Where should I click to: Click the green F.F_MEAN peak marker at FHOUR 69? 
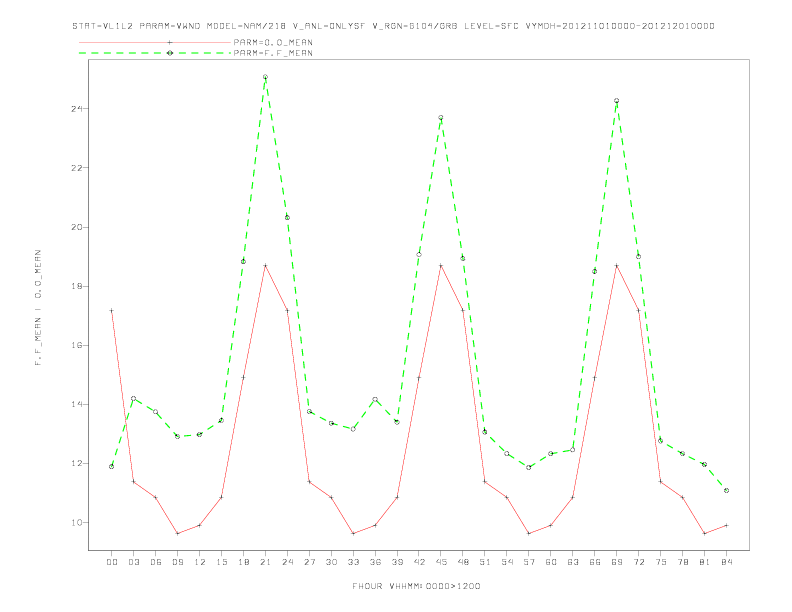(x=616, y=100)
